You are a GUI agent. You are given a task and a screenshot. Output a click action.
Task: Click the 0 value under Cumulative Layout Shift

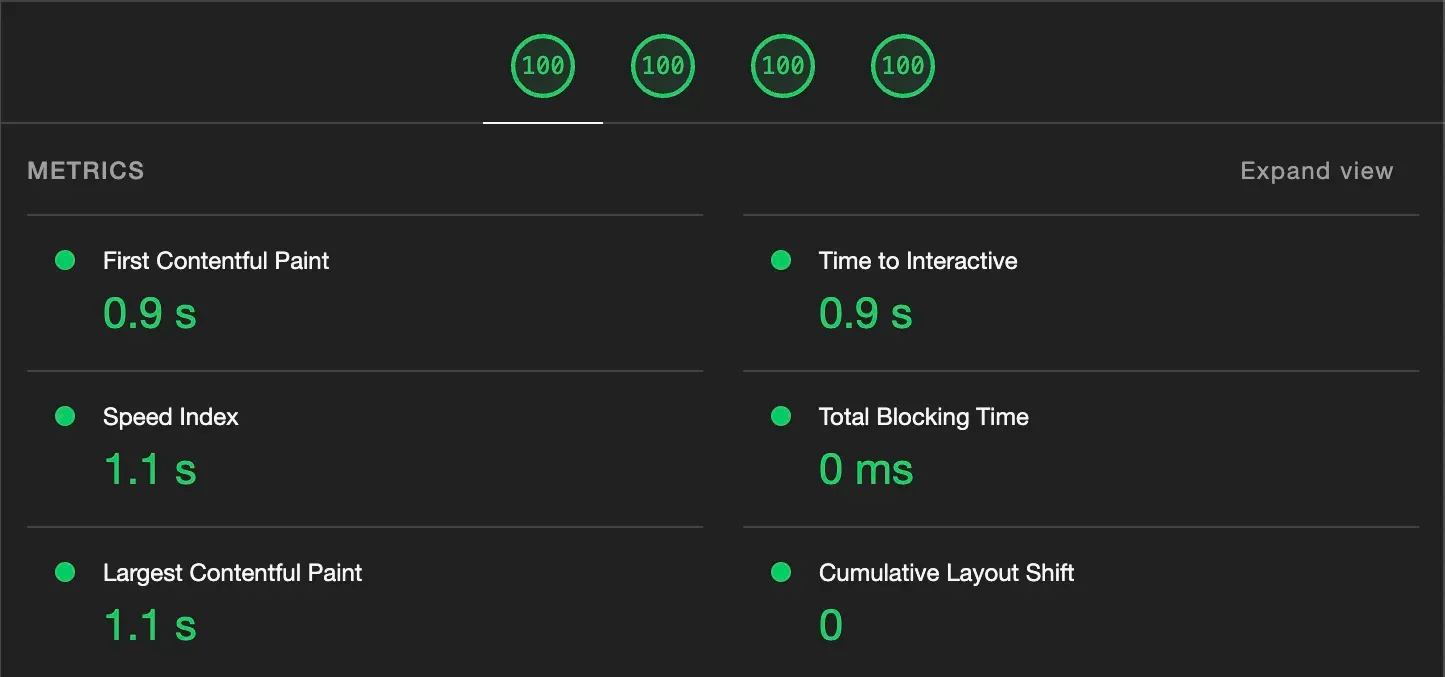click(831, 626)
